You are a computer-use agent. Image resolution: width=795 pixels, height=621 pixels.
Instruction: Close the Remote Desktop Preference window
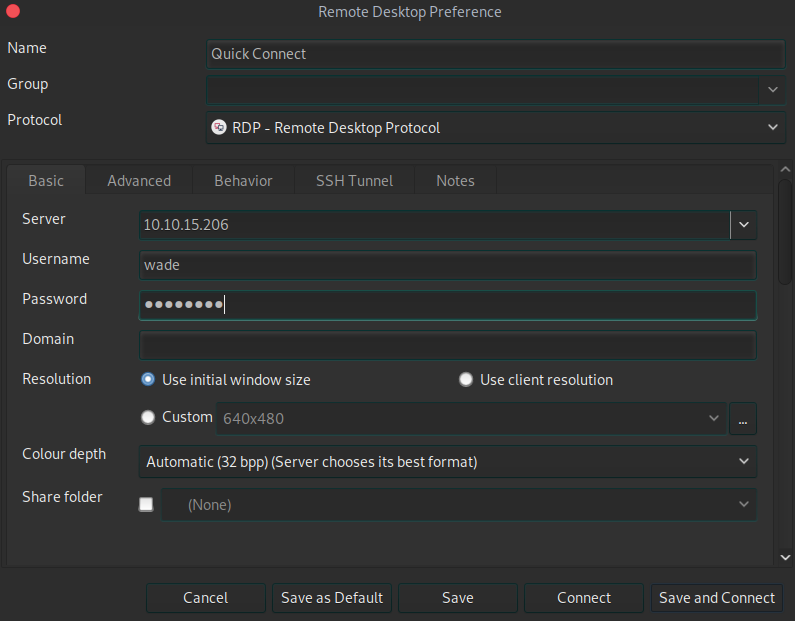[x=13, y=12]
